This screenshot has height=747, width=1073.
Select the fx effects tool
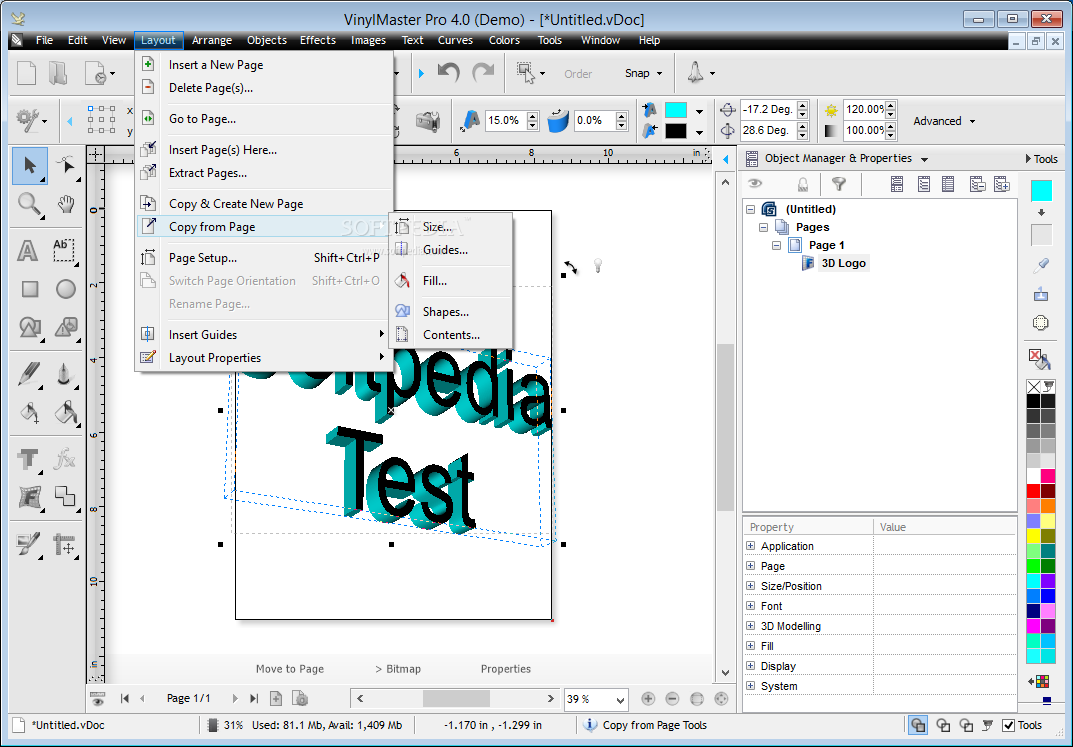coord(64,458)
